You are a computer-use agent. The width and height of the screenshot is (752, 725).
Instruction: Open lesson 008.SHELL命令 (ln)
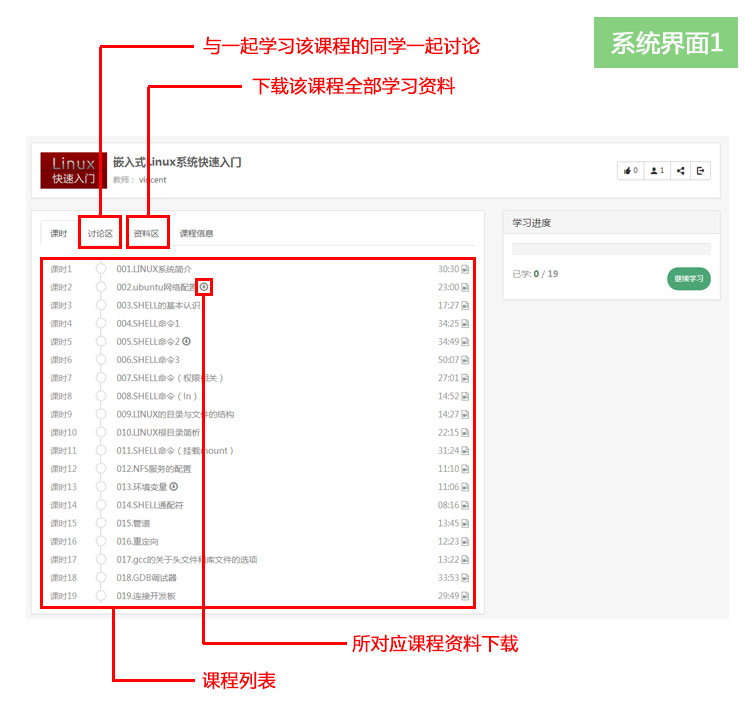click(x=157, y=396)
